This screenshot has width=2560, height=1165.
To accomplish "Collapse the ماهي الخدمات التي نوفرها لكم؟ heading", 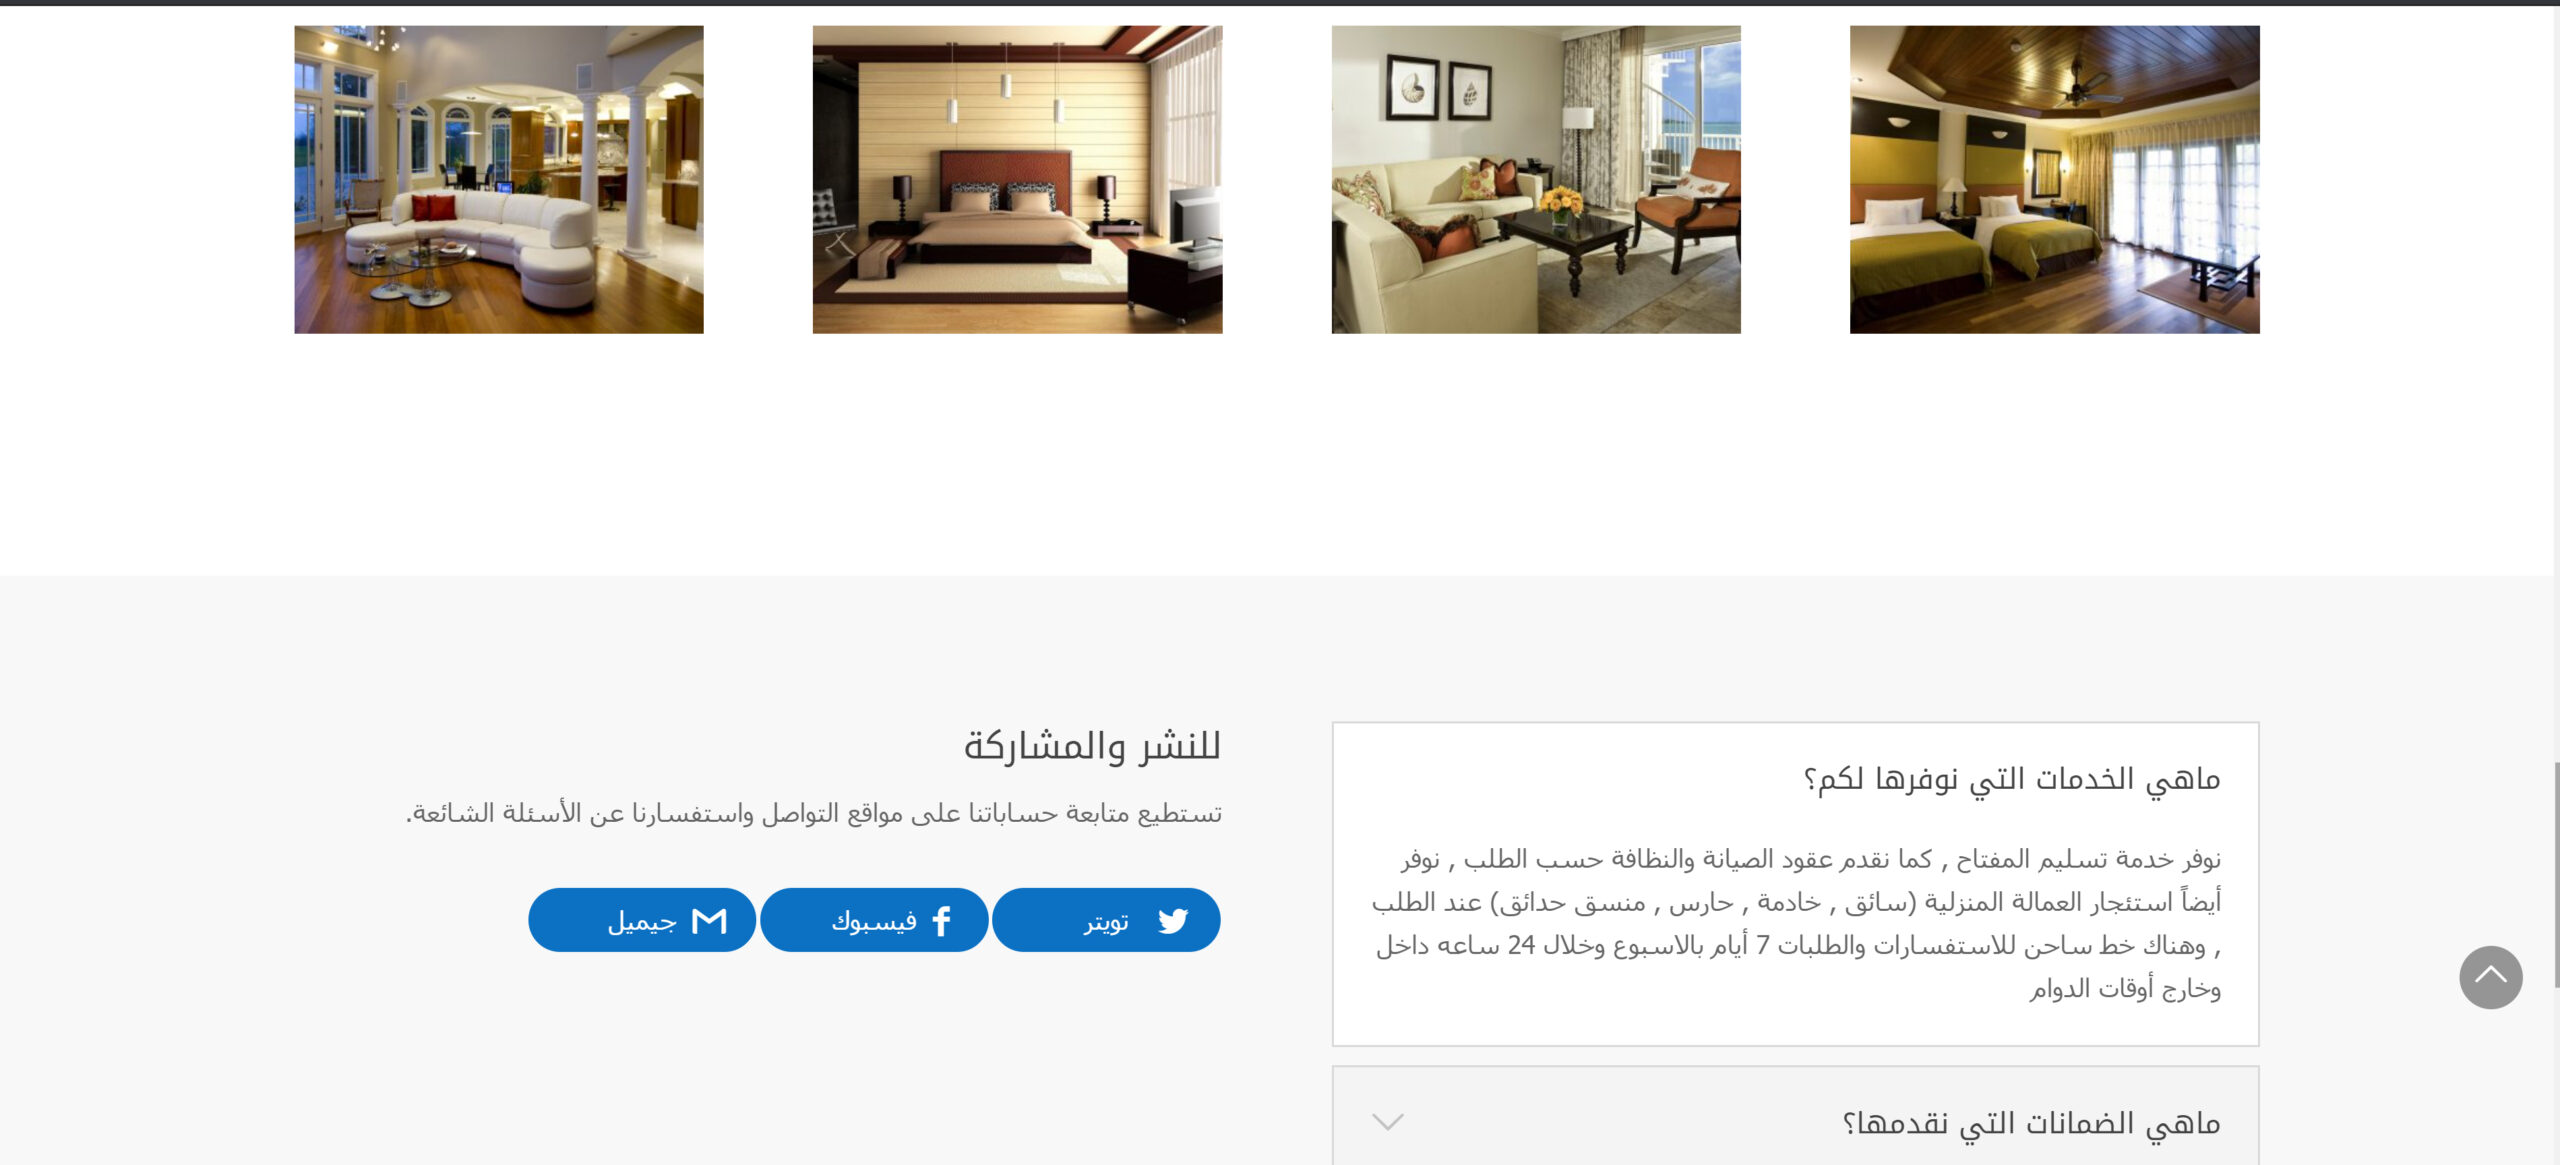I will [2012, 778].
